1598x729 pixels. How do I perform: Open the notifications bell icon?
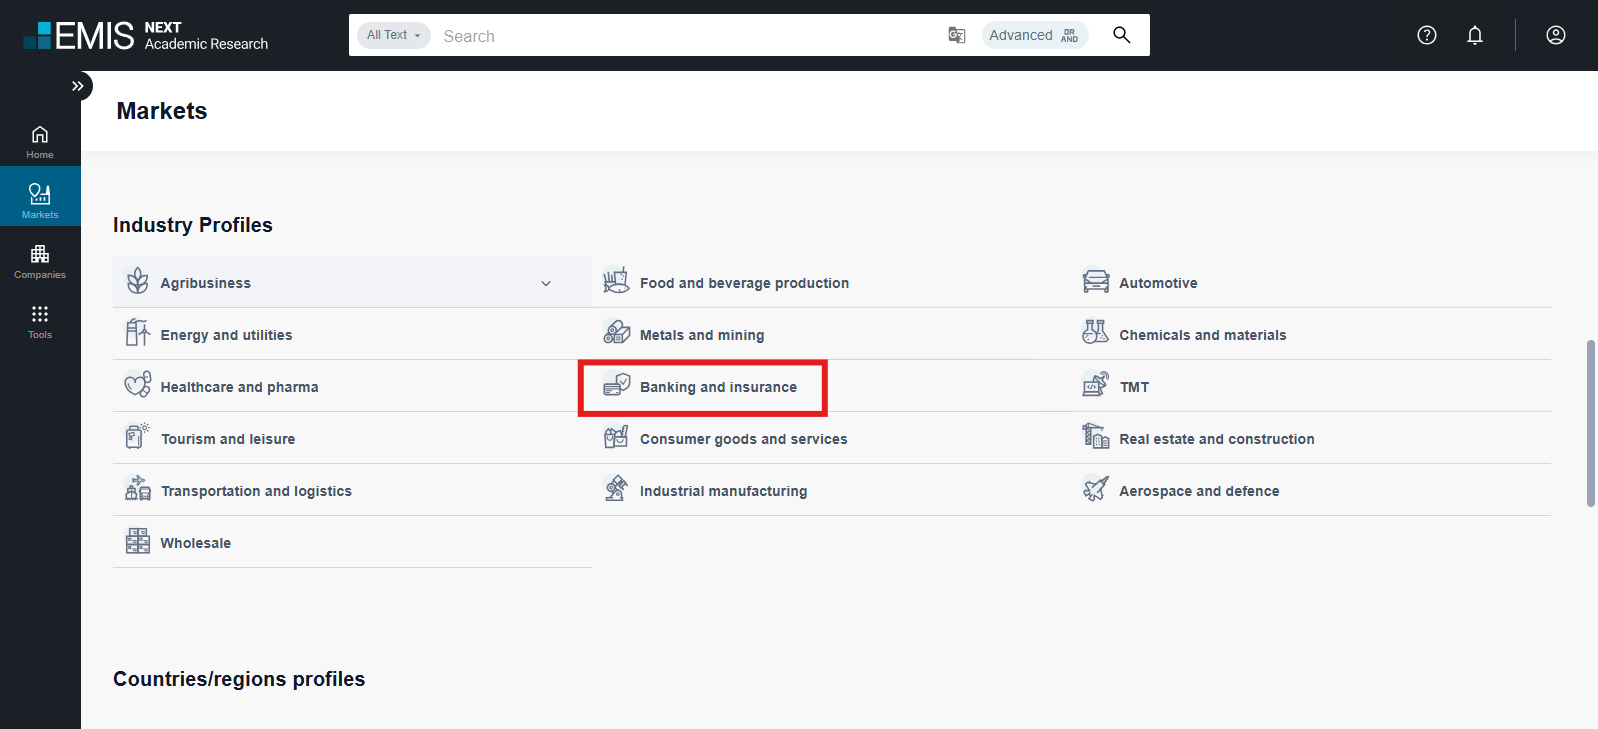1475,35
